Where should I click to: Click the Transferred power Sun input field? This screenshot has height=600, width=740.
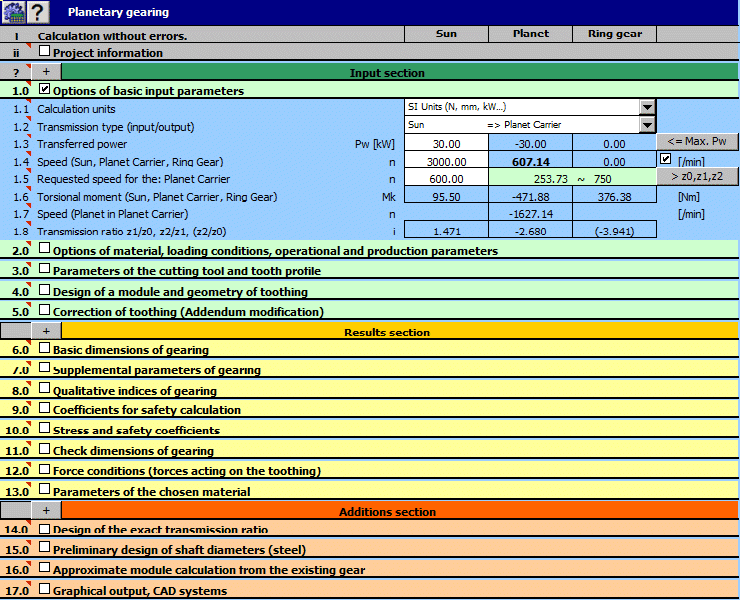[x=446, y=143]
